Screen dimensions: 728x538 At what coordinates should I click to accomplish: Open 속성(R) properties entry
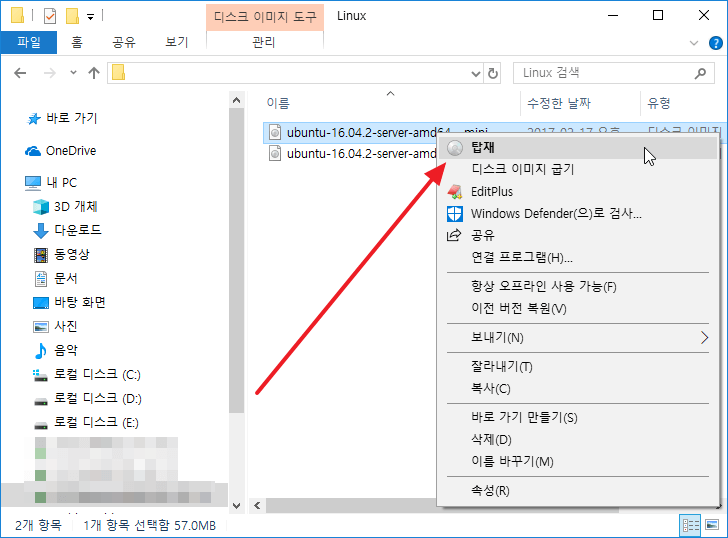pos(578,491)
